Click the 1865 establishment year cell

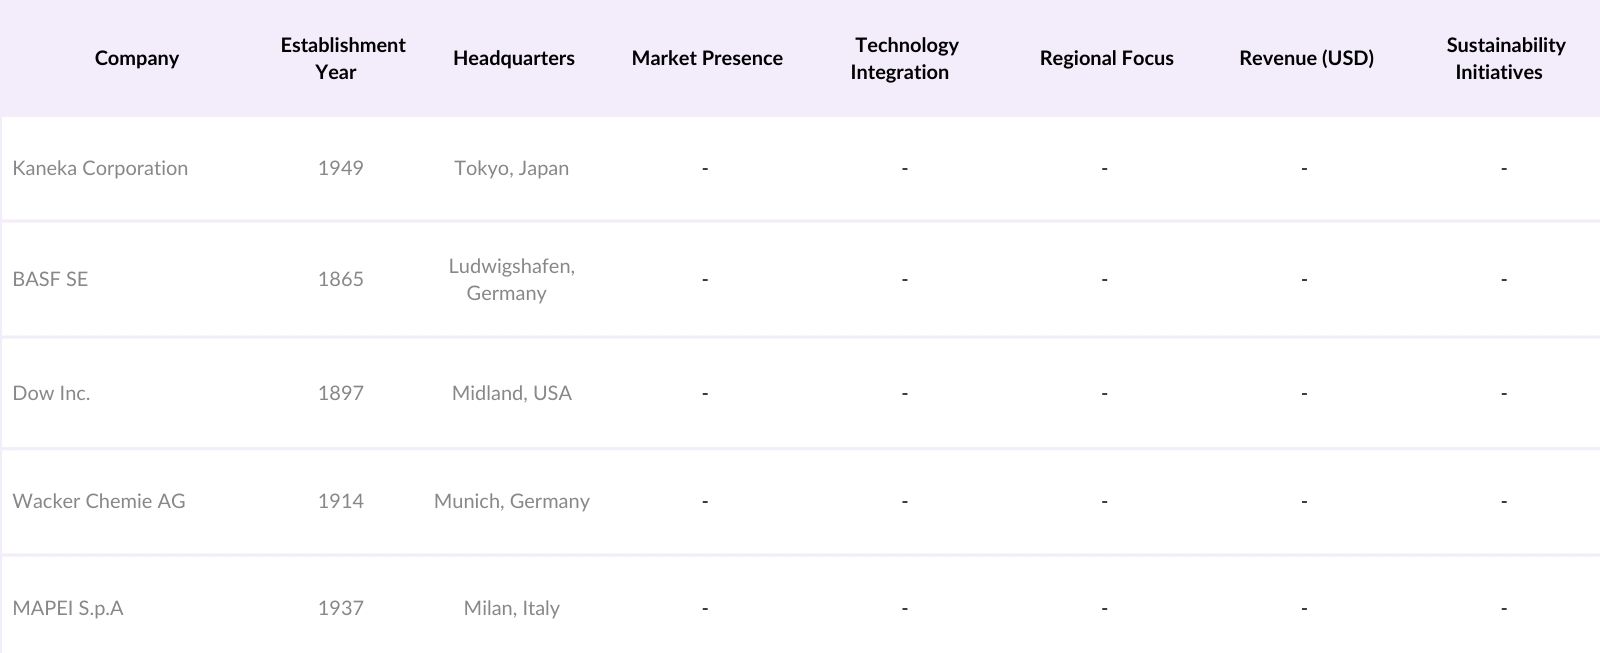[x=340, y=279]
